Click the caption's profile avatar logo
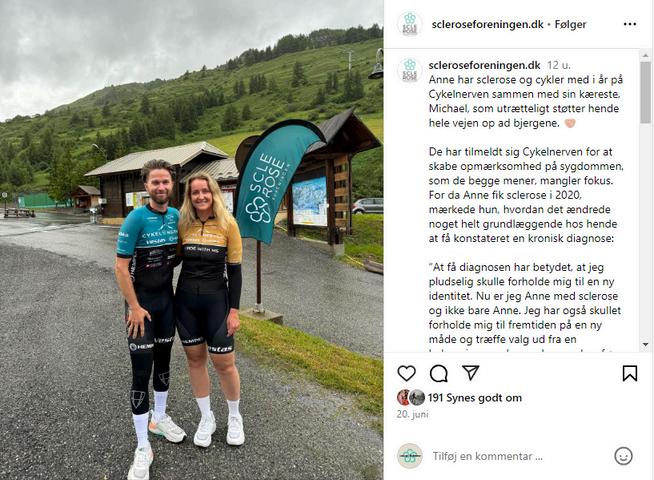 coord(410,70)
